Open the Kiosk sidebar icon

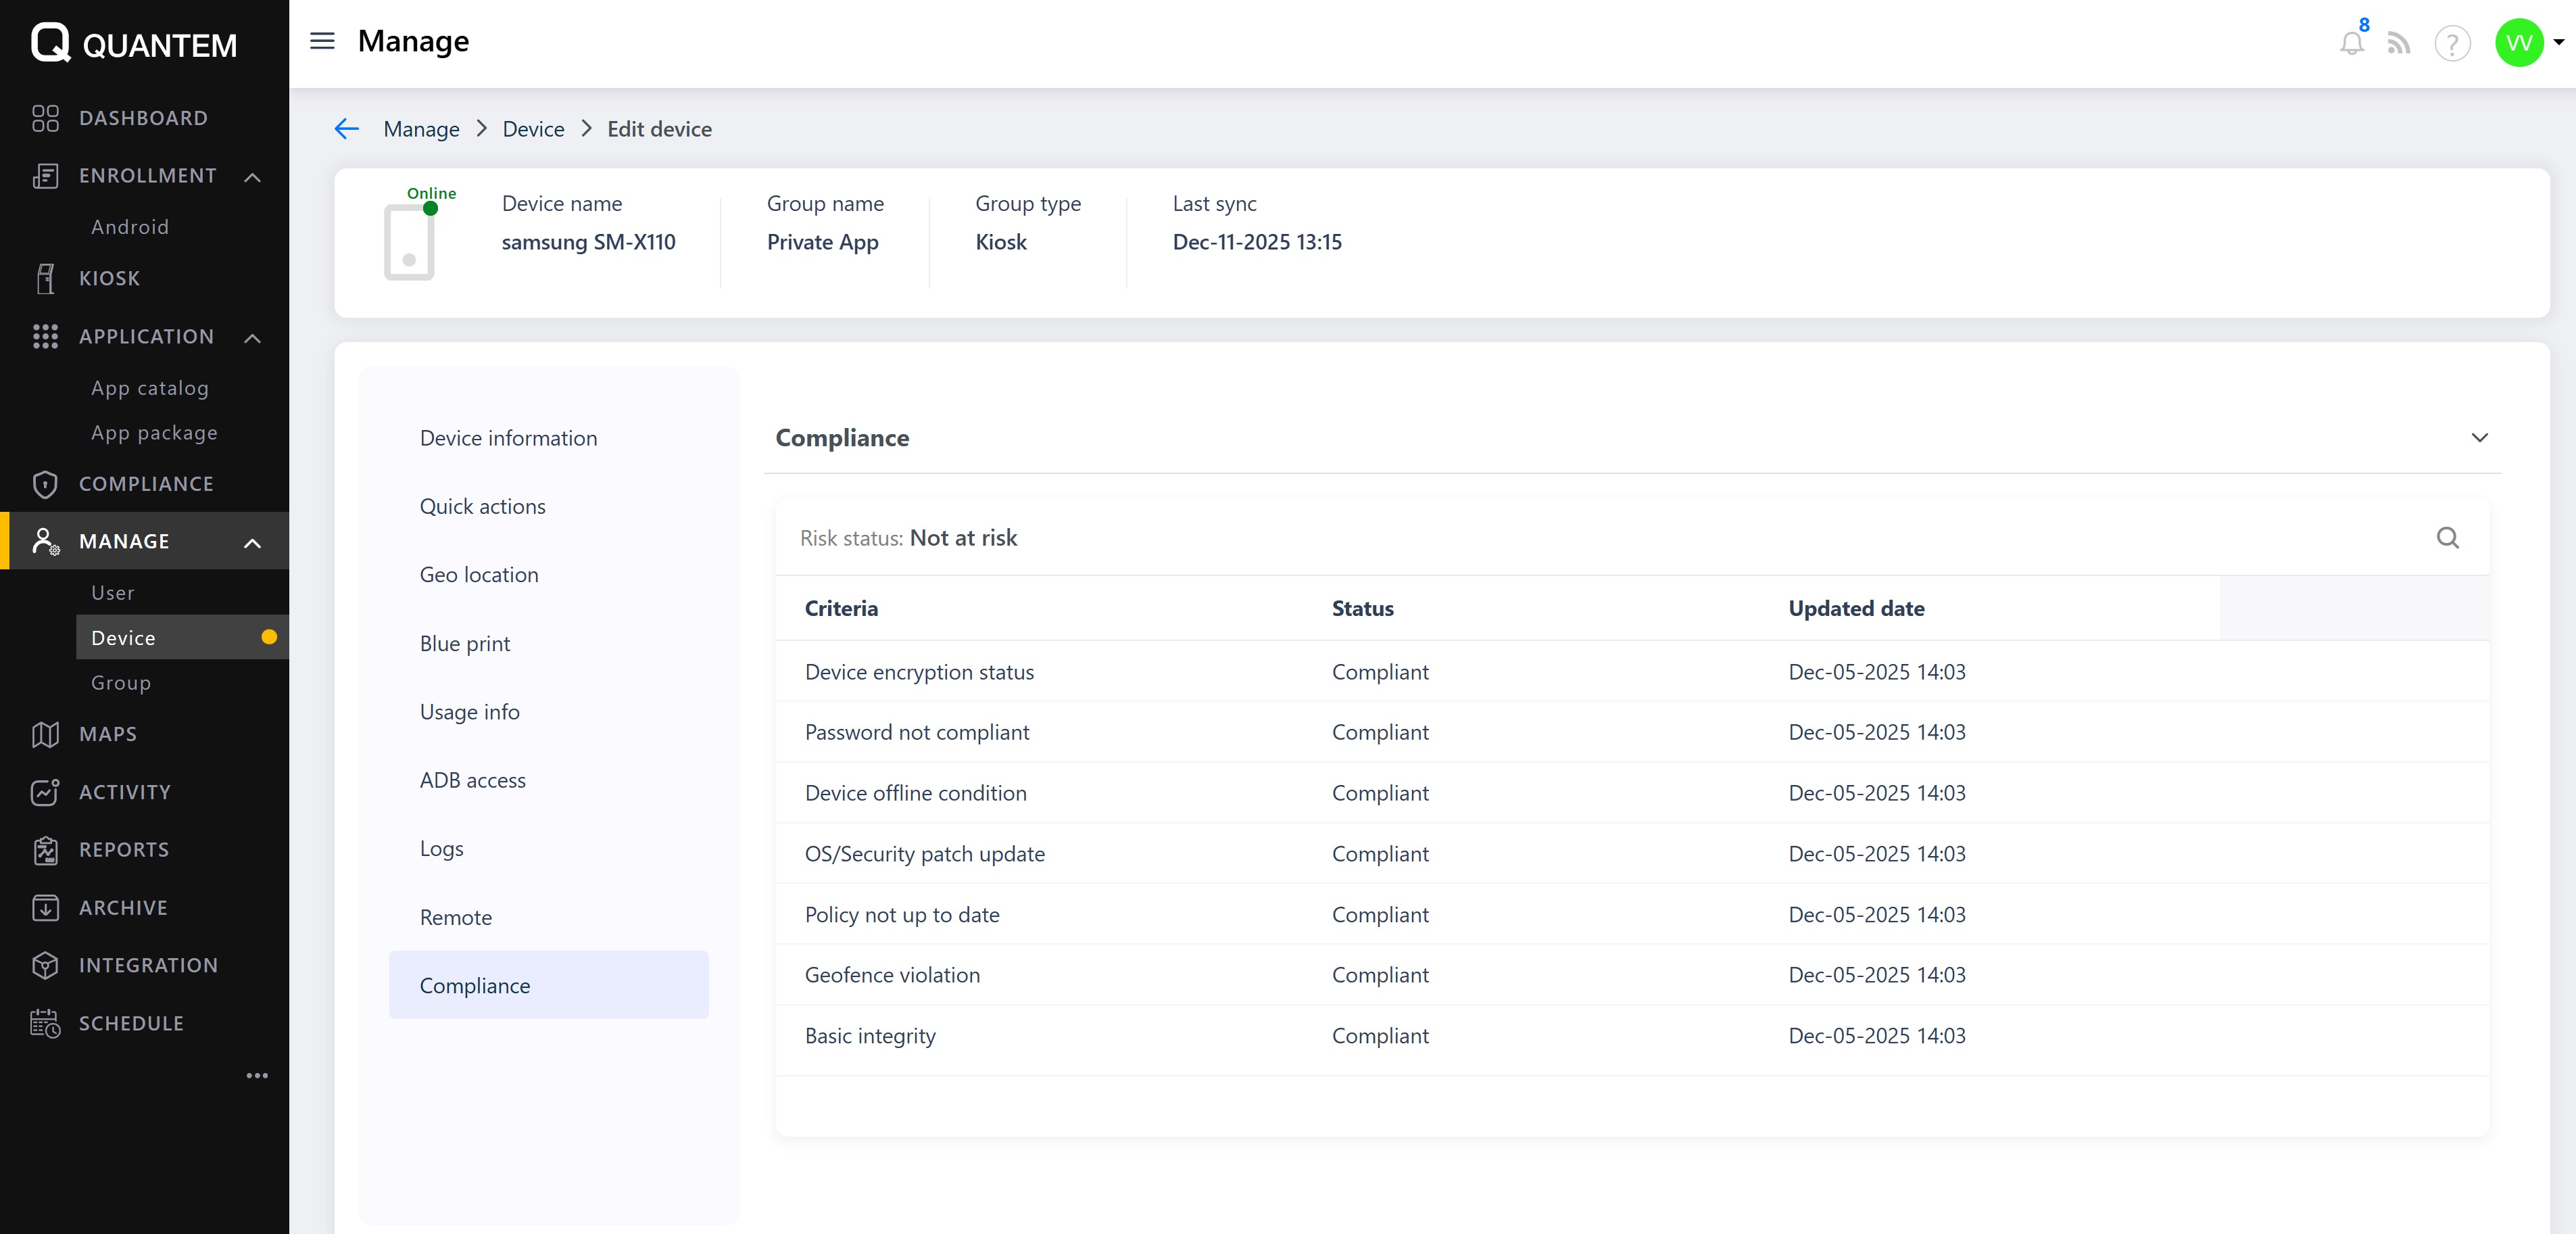(45, 278)
